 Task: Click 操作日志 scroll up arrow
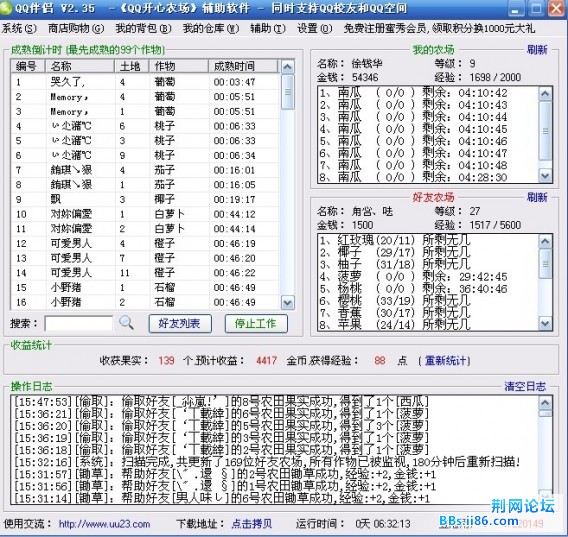click(x=546, y=403)
